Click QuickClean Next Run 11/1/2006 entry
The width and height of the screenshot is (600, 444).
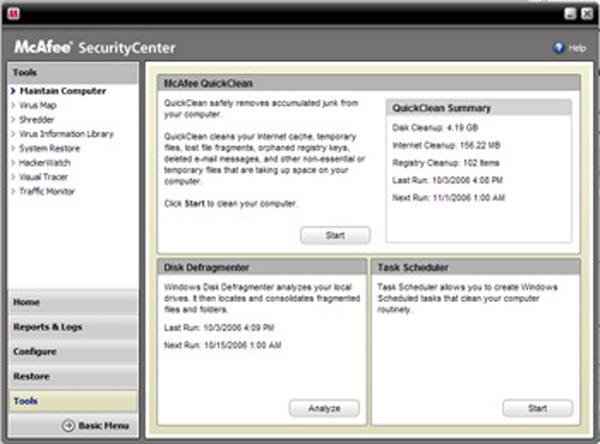tap(448, 198)
